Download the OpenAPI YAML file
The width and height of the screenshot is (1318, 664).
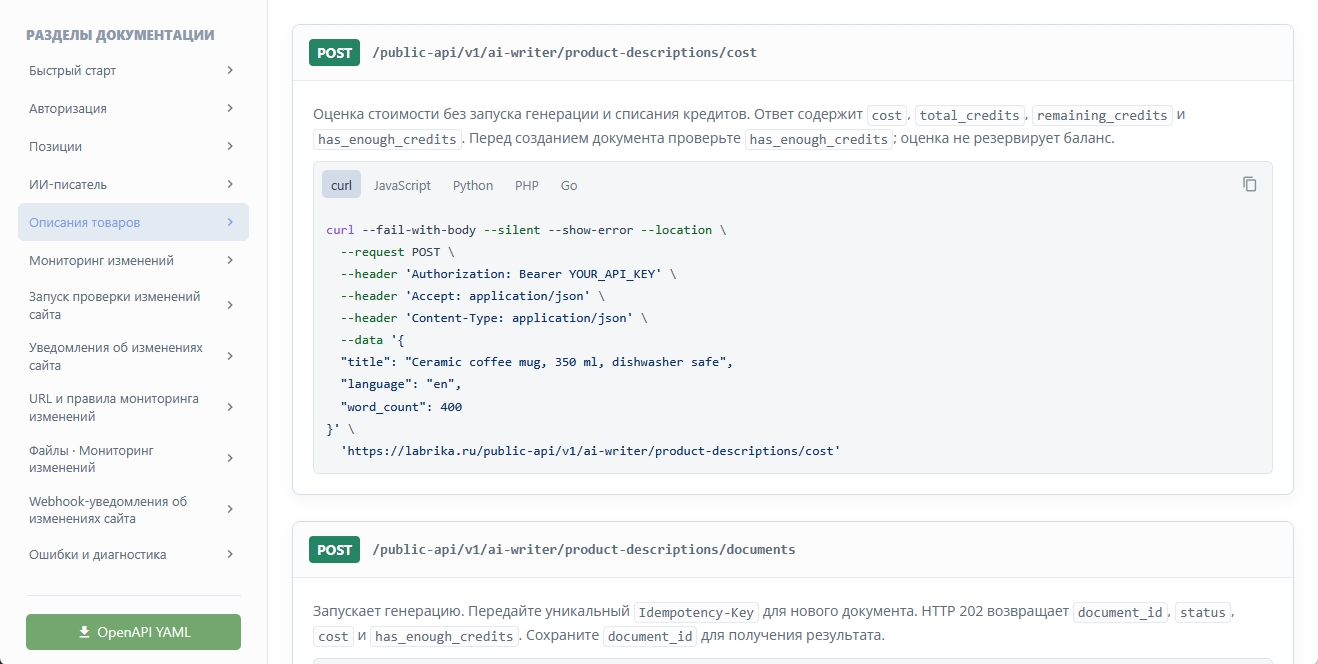[133, 632]
